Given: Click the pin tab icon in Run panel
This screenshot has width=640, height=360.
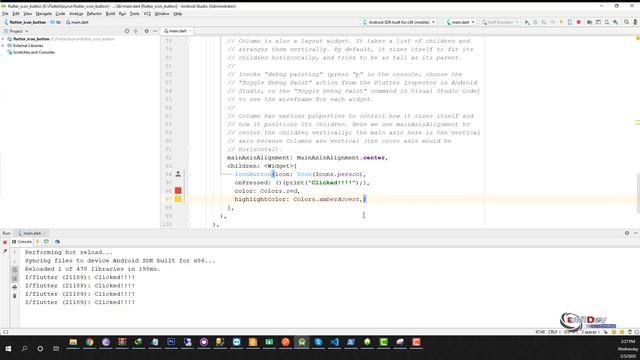Looking at the screenshot, I should [x=5, y=251].
